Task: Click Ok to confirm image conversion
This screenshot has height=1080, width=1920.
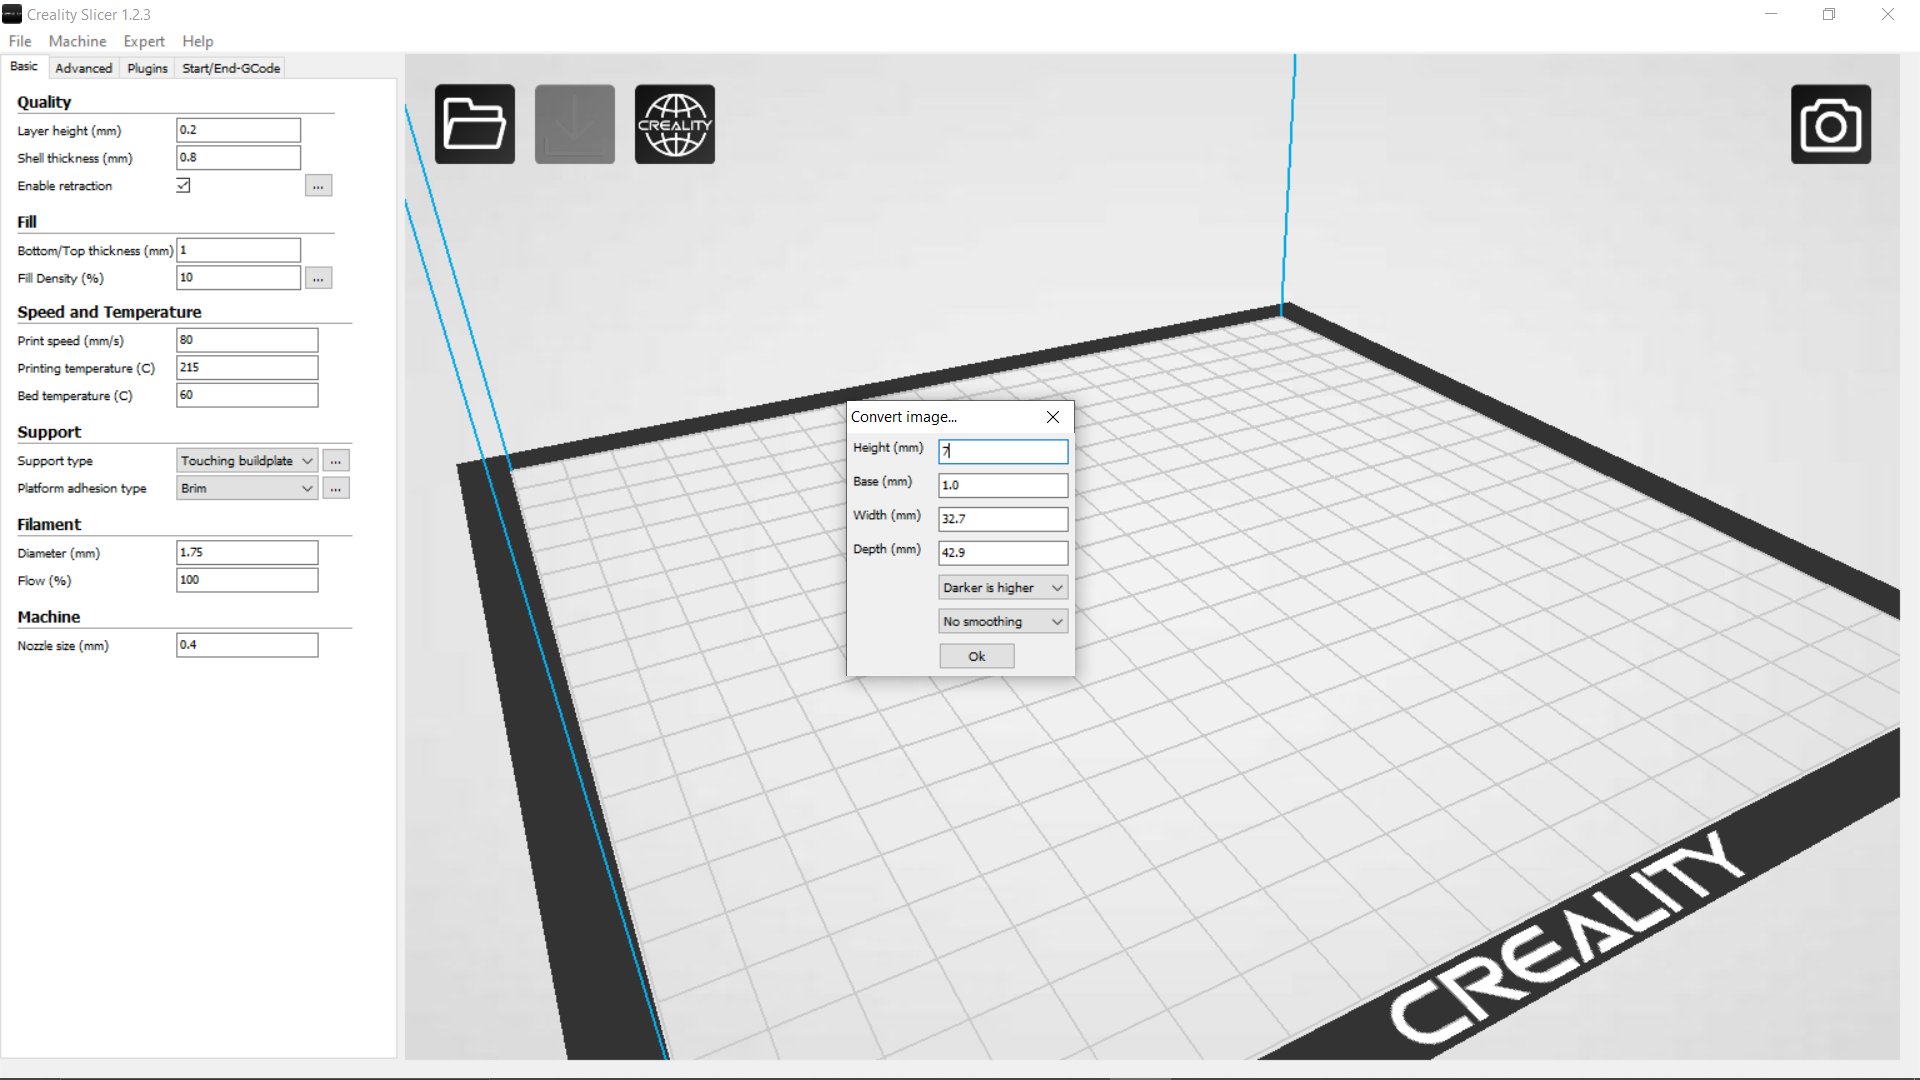Action: [976, 655]
